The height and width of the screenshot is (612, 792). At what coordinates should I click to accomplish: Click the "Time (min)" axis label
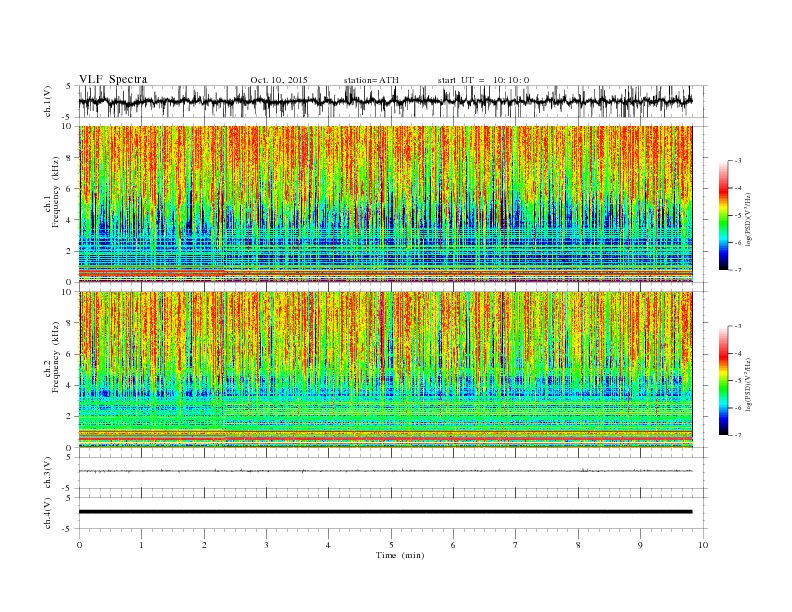click(400, 555)
